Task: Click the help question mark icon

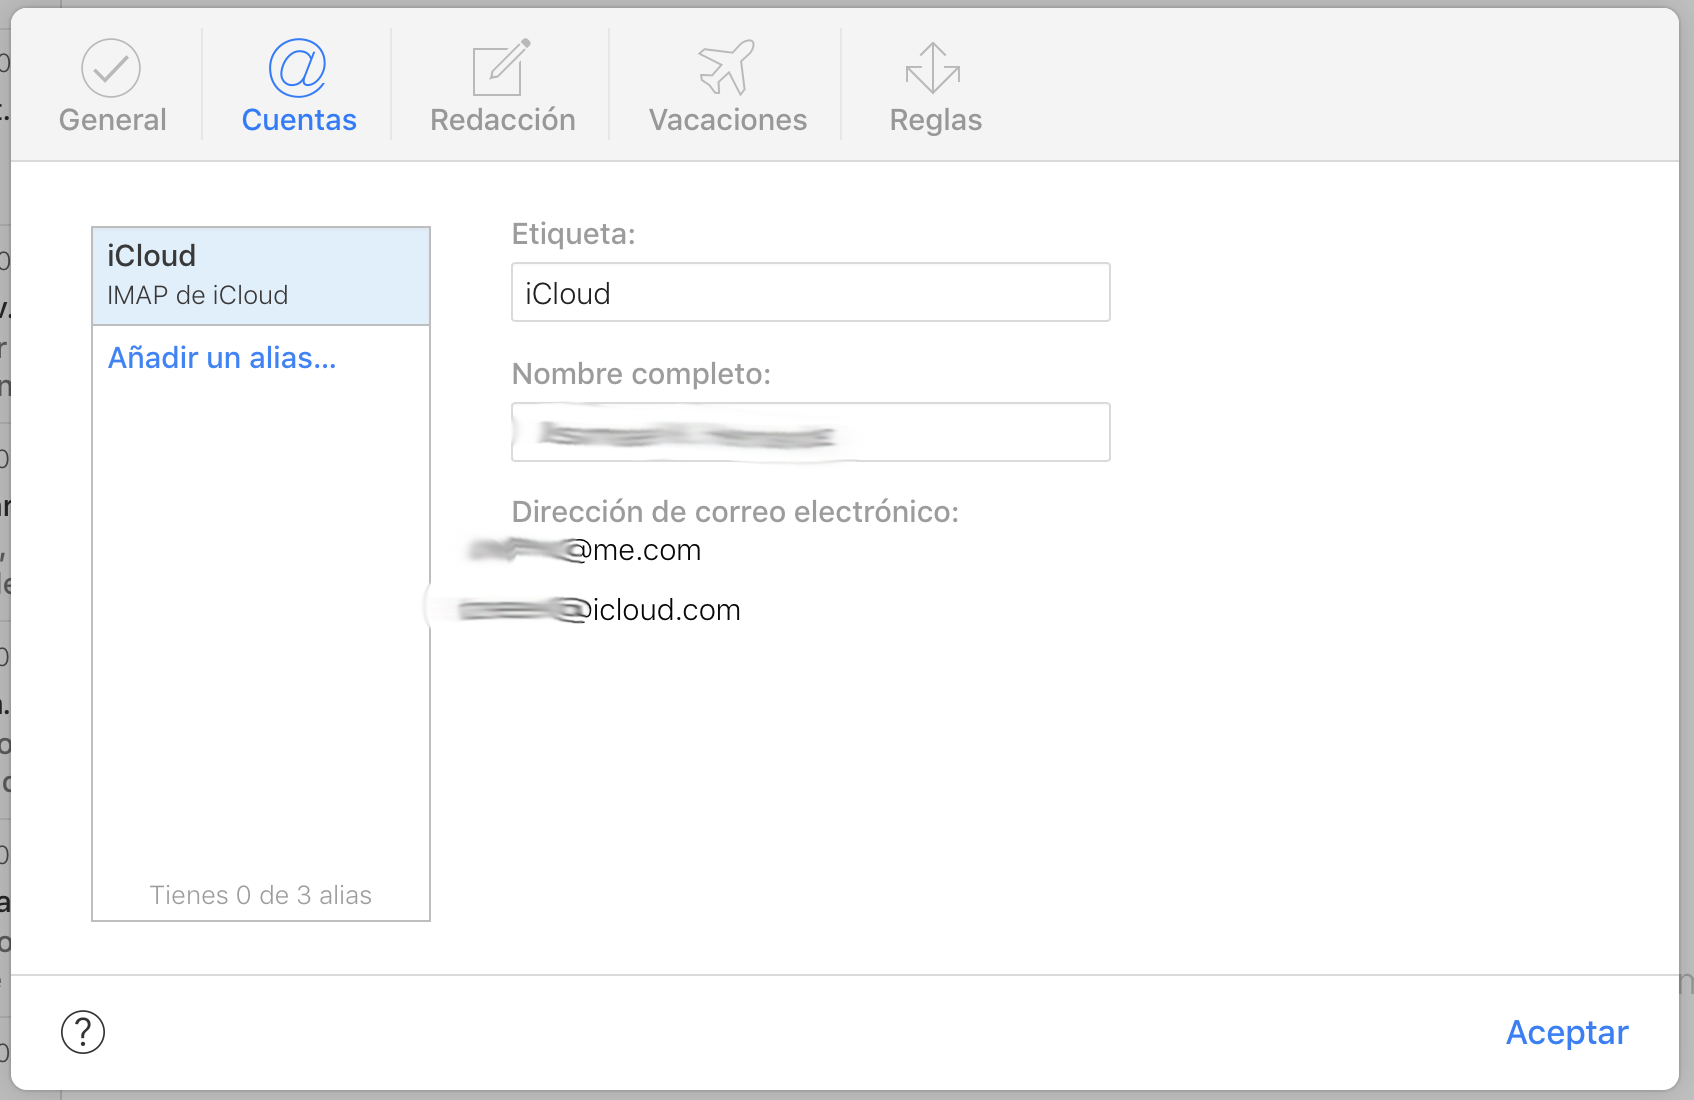Action: click(x=83, y=1032)
